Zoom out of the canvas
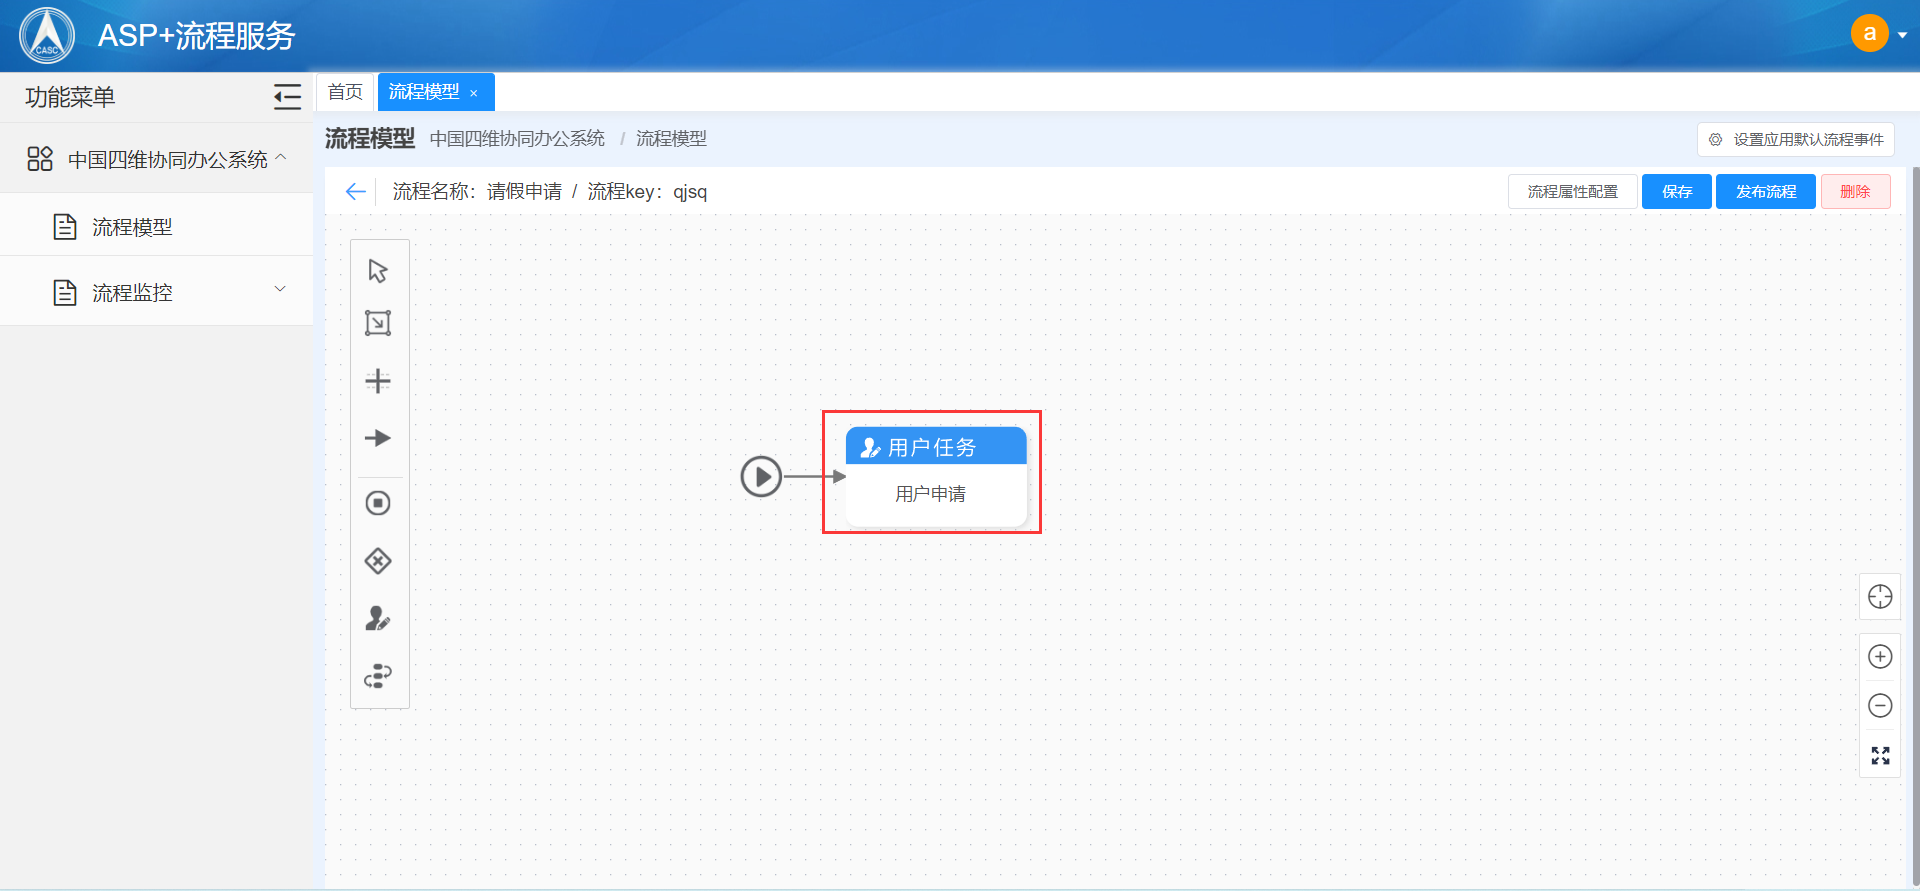 point(1880,706)
